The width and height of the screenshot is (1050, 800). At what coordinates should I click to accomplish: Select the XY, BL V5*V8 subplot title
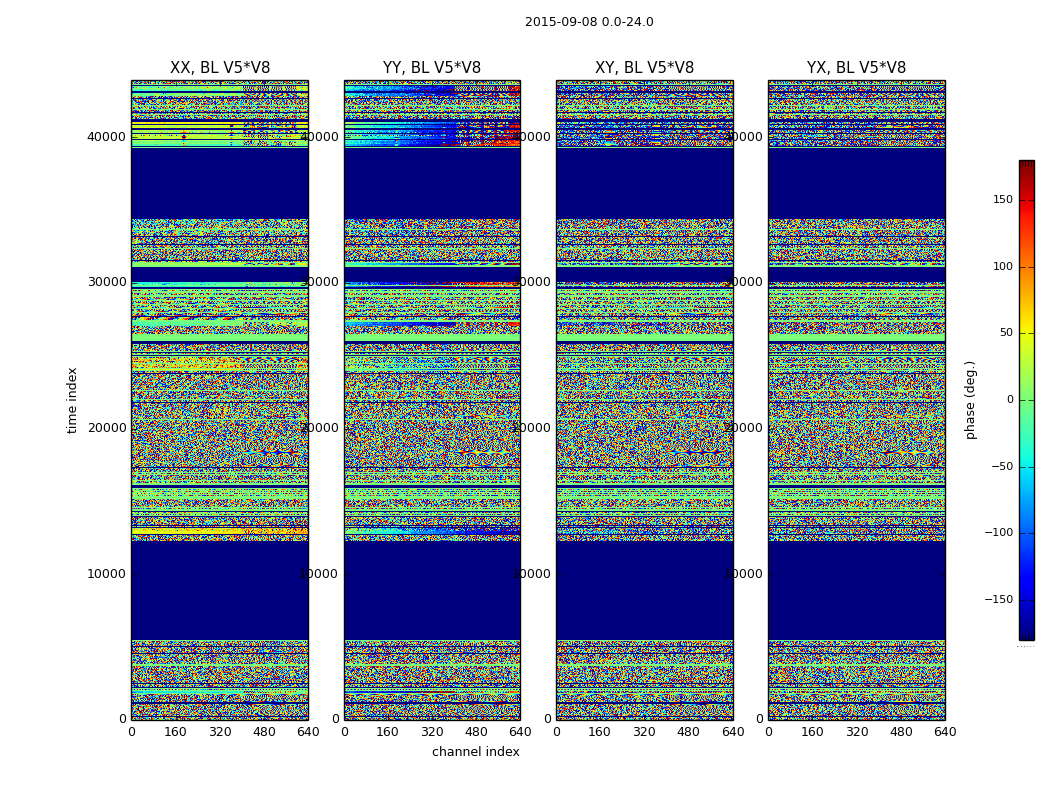pyautogui.click(x=644, y=68)
